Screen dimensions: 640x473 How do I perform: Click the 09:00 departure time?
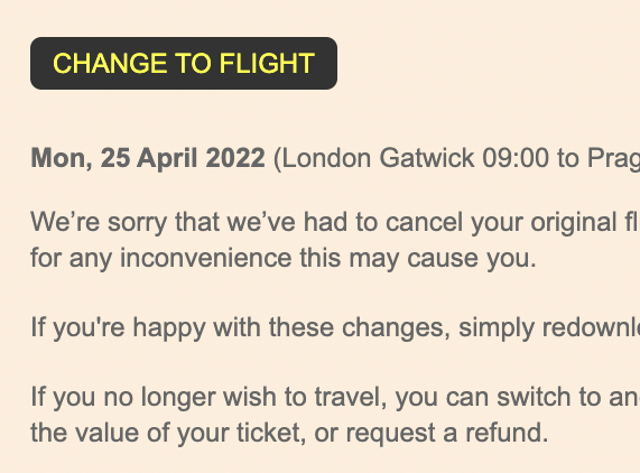(516, 158)
